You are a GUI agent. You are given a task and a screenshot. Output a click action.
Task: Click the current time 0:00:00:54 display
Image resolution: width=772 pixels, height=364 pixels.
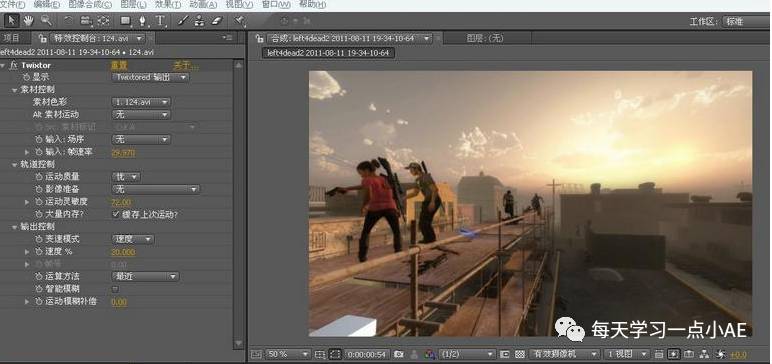367,354
